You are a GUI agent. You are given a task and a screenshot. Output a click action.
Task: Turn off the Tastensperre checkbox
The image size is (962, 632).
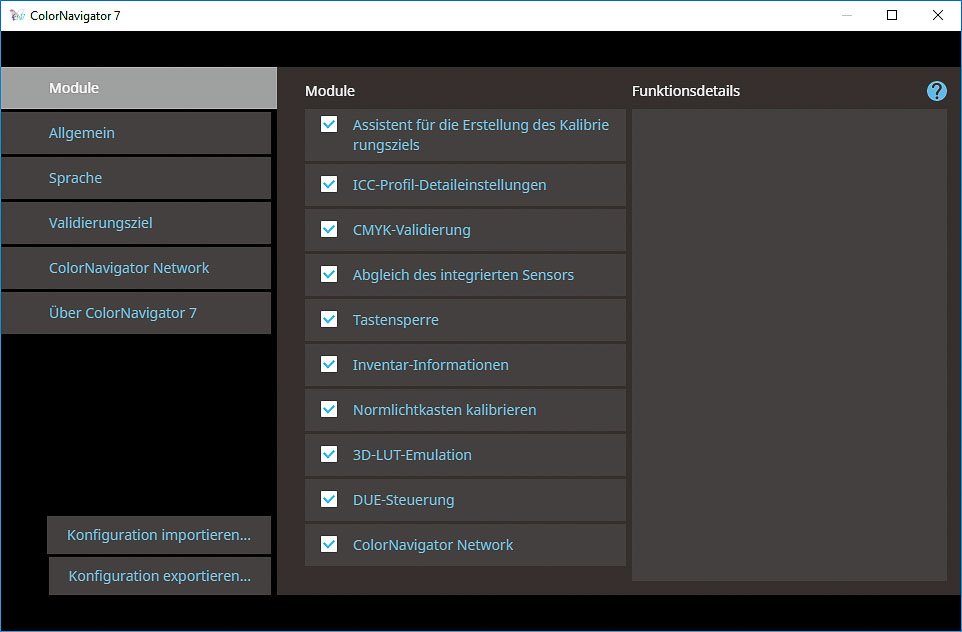point(329,319)
